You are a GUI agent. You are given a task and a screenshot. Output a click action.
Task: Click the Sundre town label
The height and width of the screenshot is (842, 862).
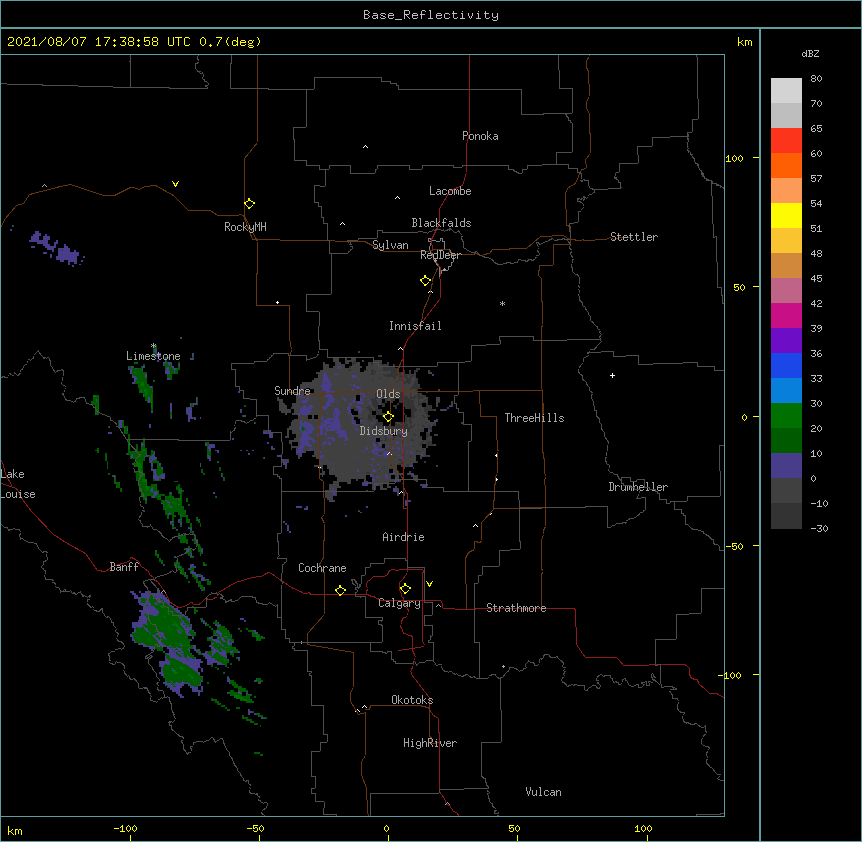[x=292, y=391]
